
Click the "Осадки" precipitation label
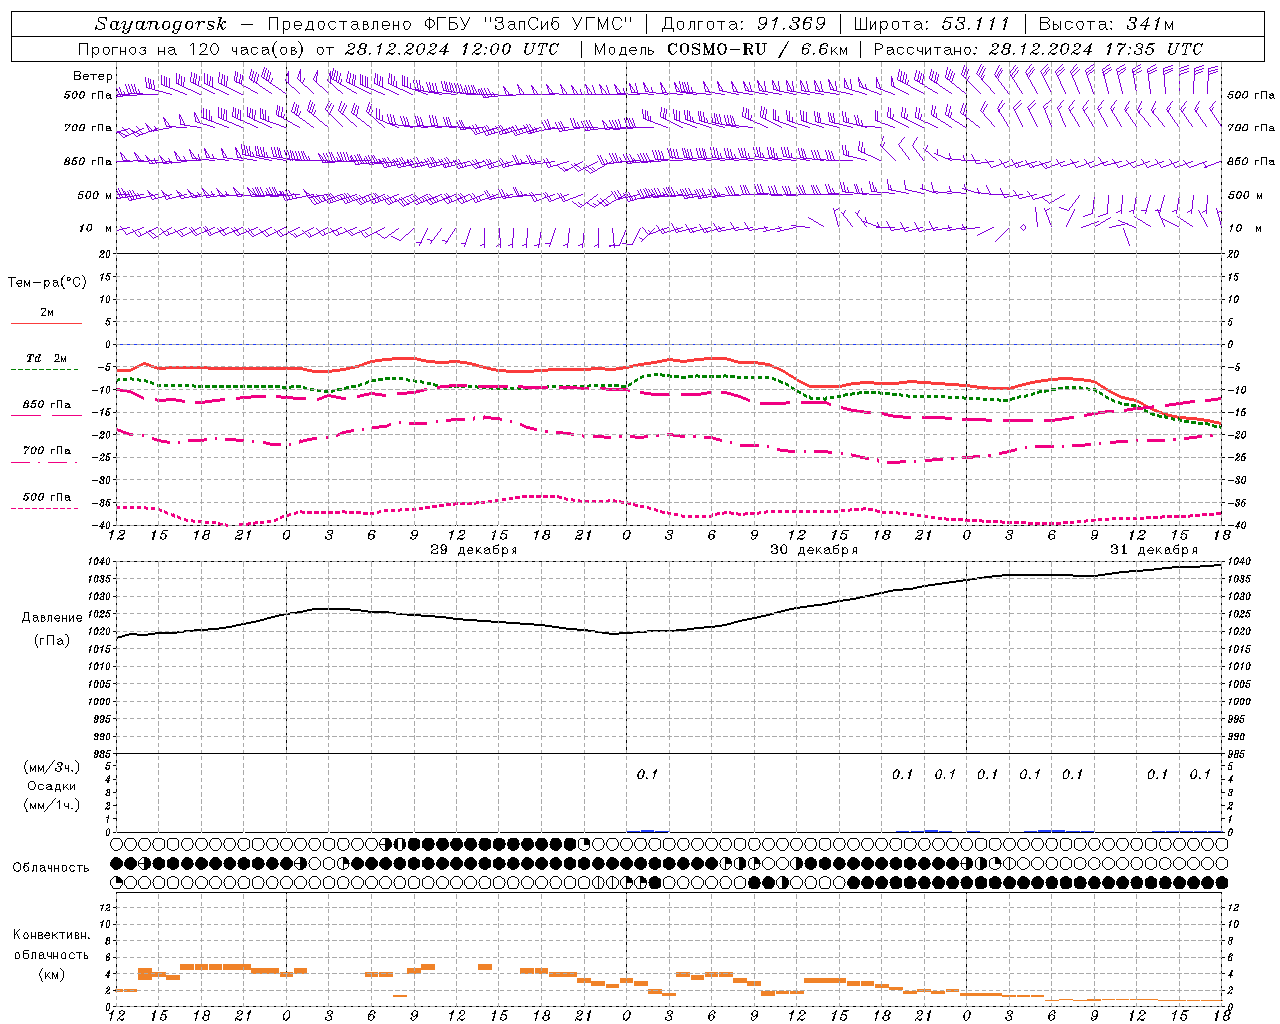(52, 786)
